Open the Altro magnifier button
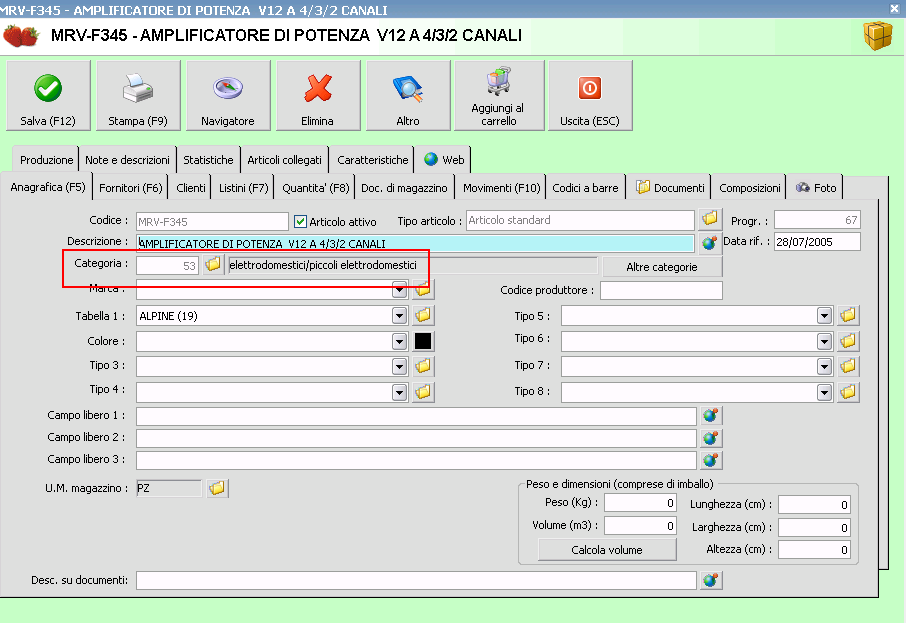Viewport: 906px width, 623px height. point(408,95)
